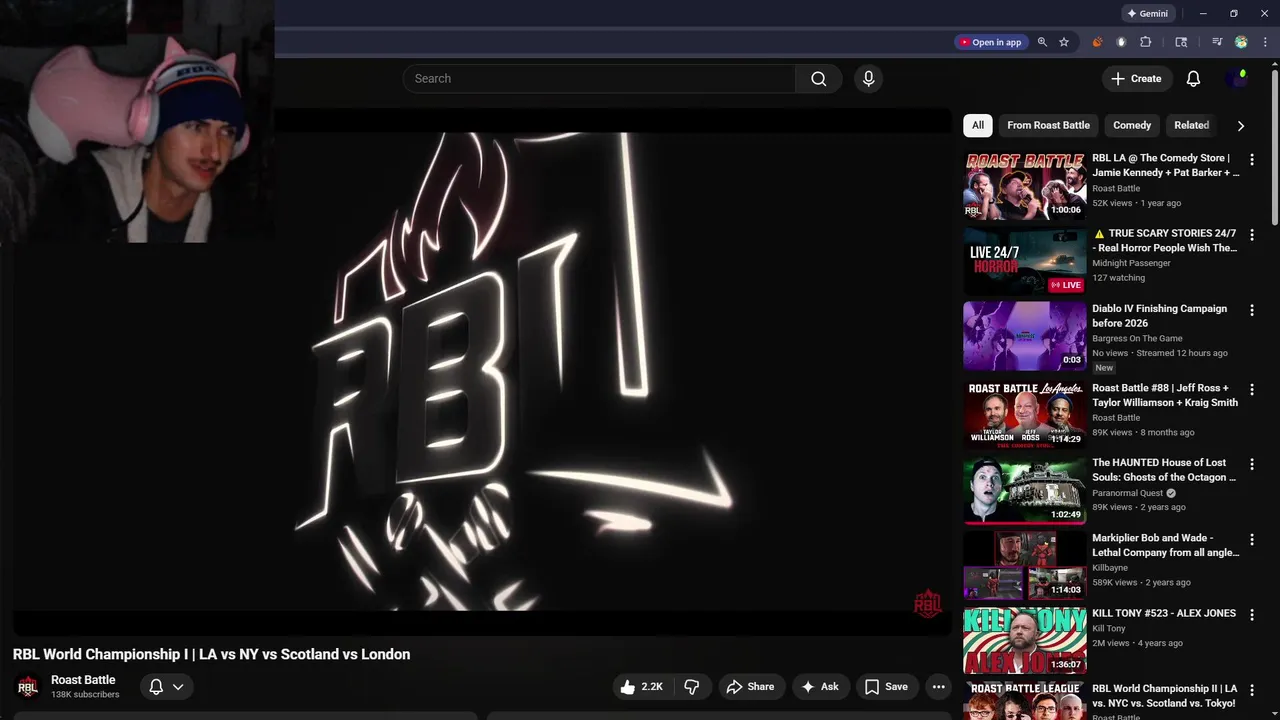1280x720 pixels.
Task: Click the zoom magnifier icon in address bar
Action: click(x=1042, y=42)
